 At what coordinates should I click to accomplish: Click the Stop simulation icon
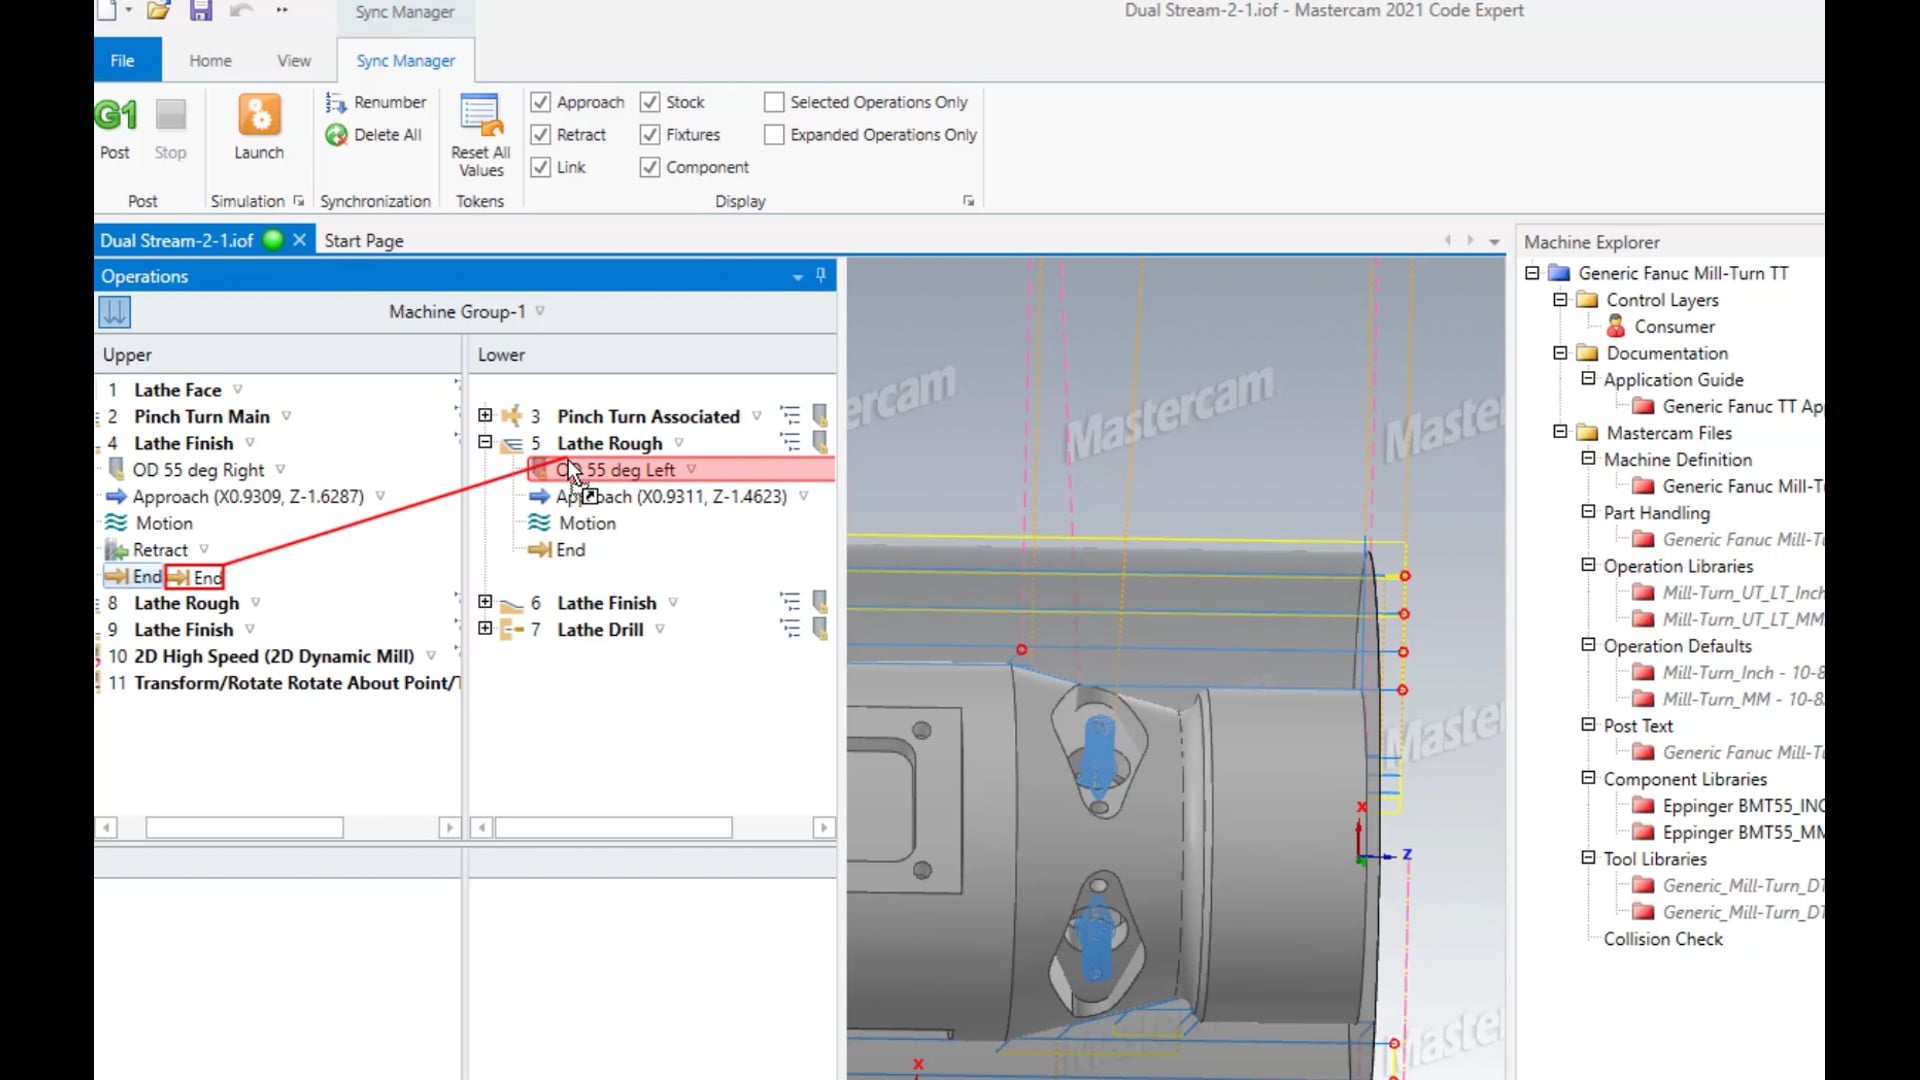170,116
